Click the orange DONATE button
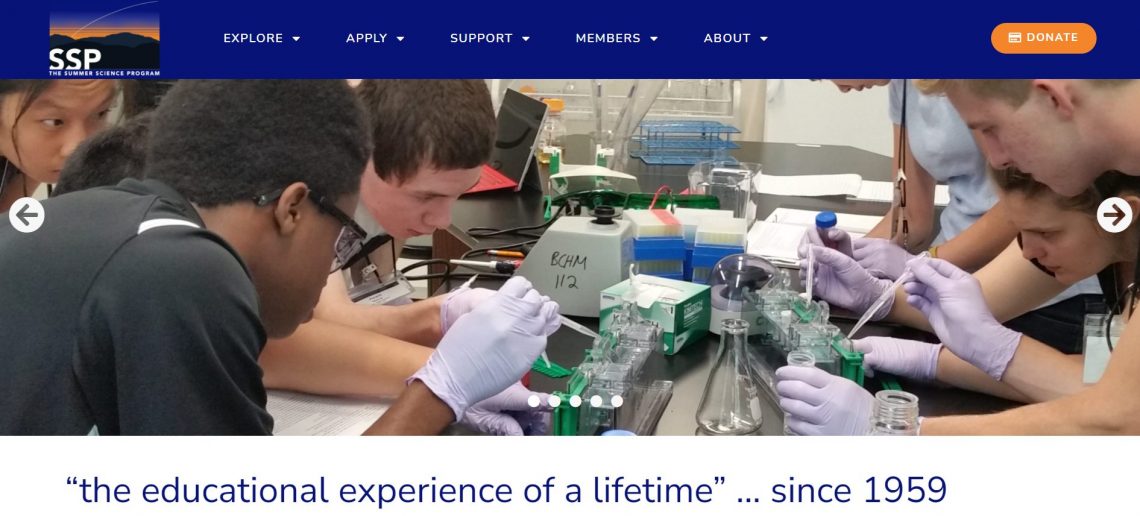 [x=1043, y=38]
